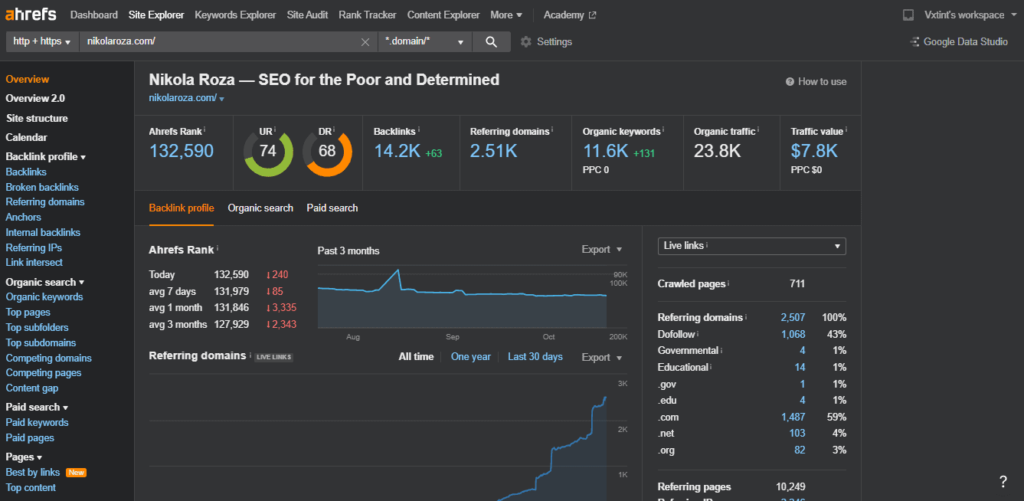Open Export menu for Referring domains chart
The image size is (1024, 501).
point(601,357)
